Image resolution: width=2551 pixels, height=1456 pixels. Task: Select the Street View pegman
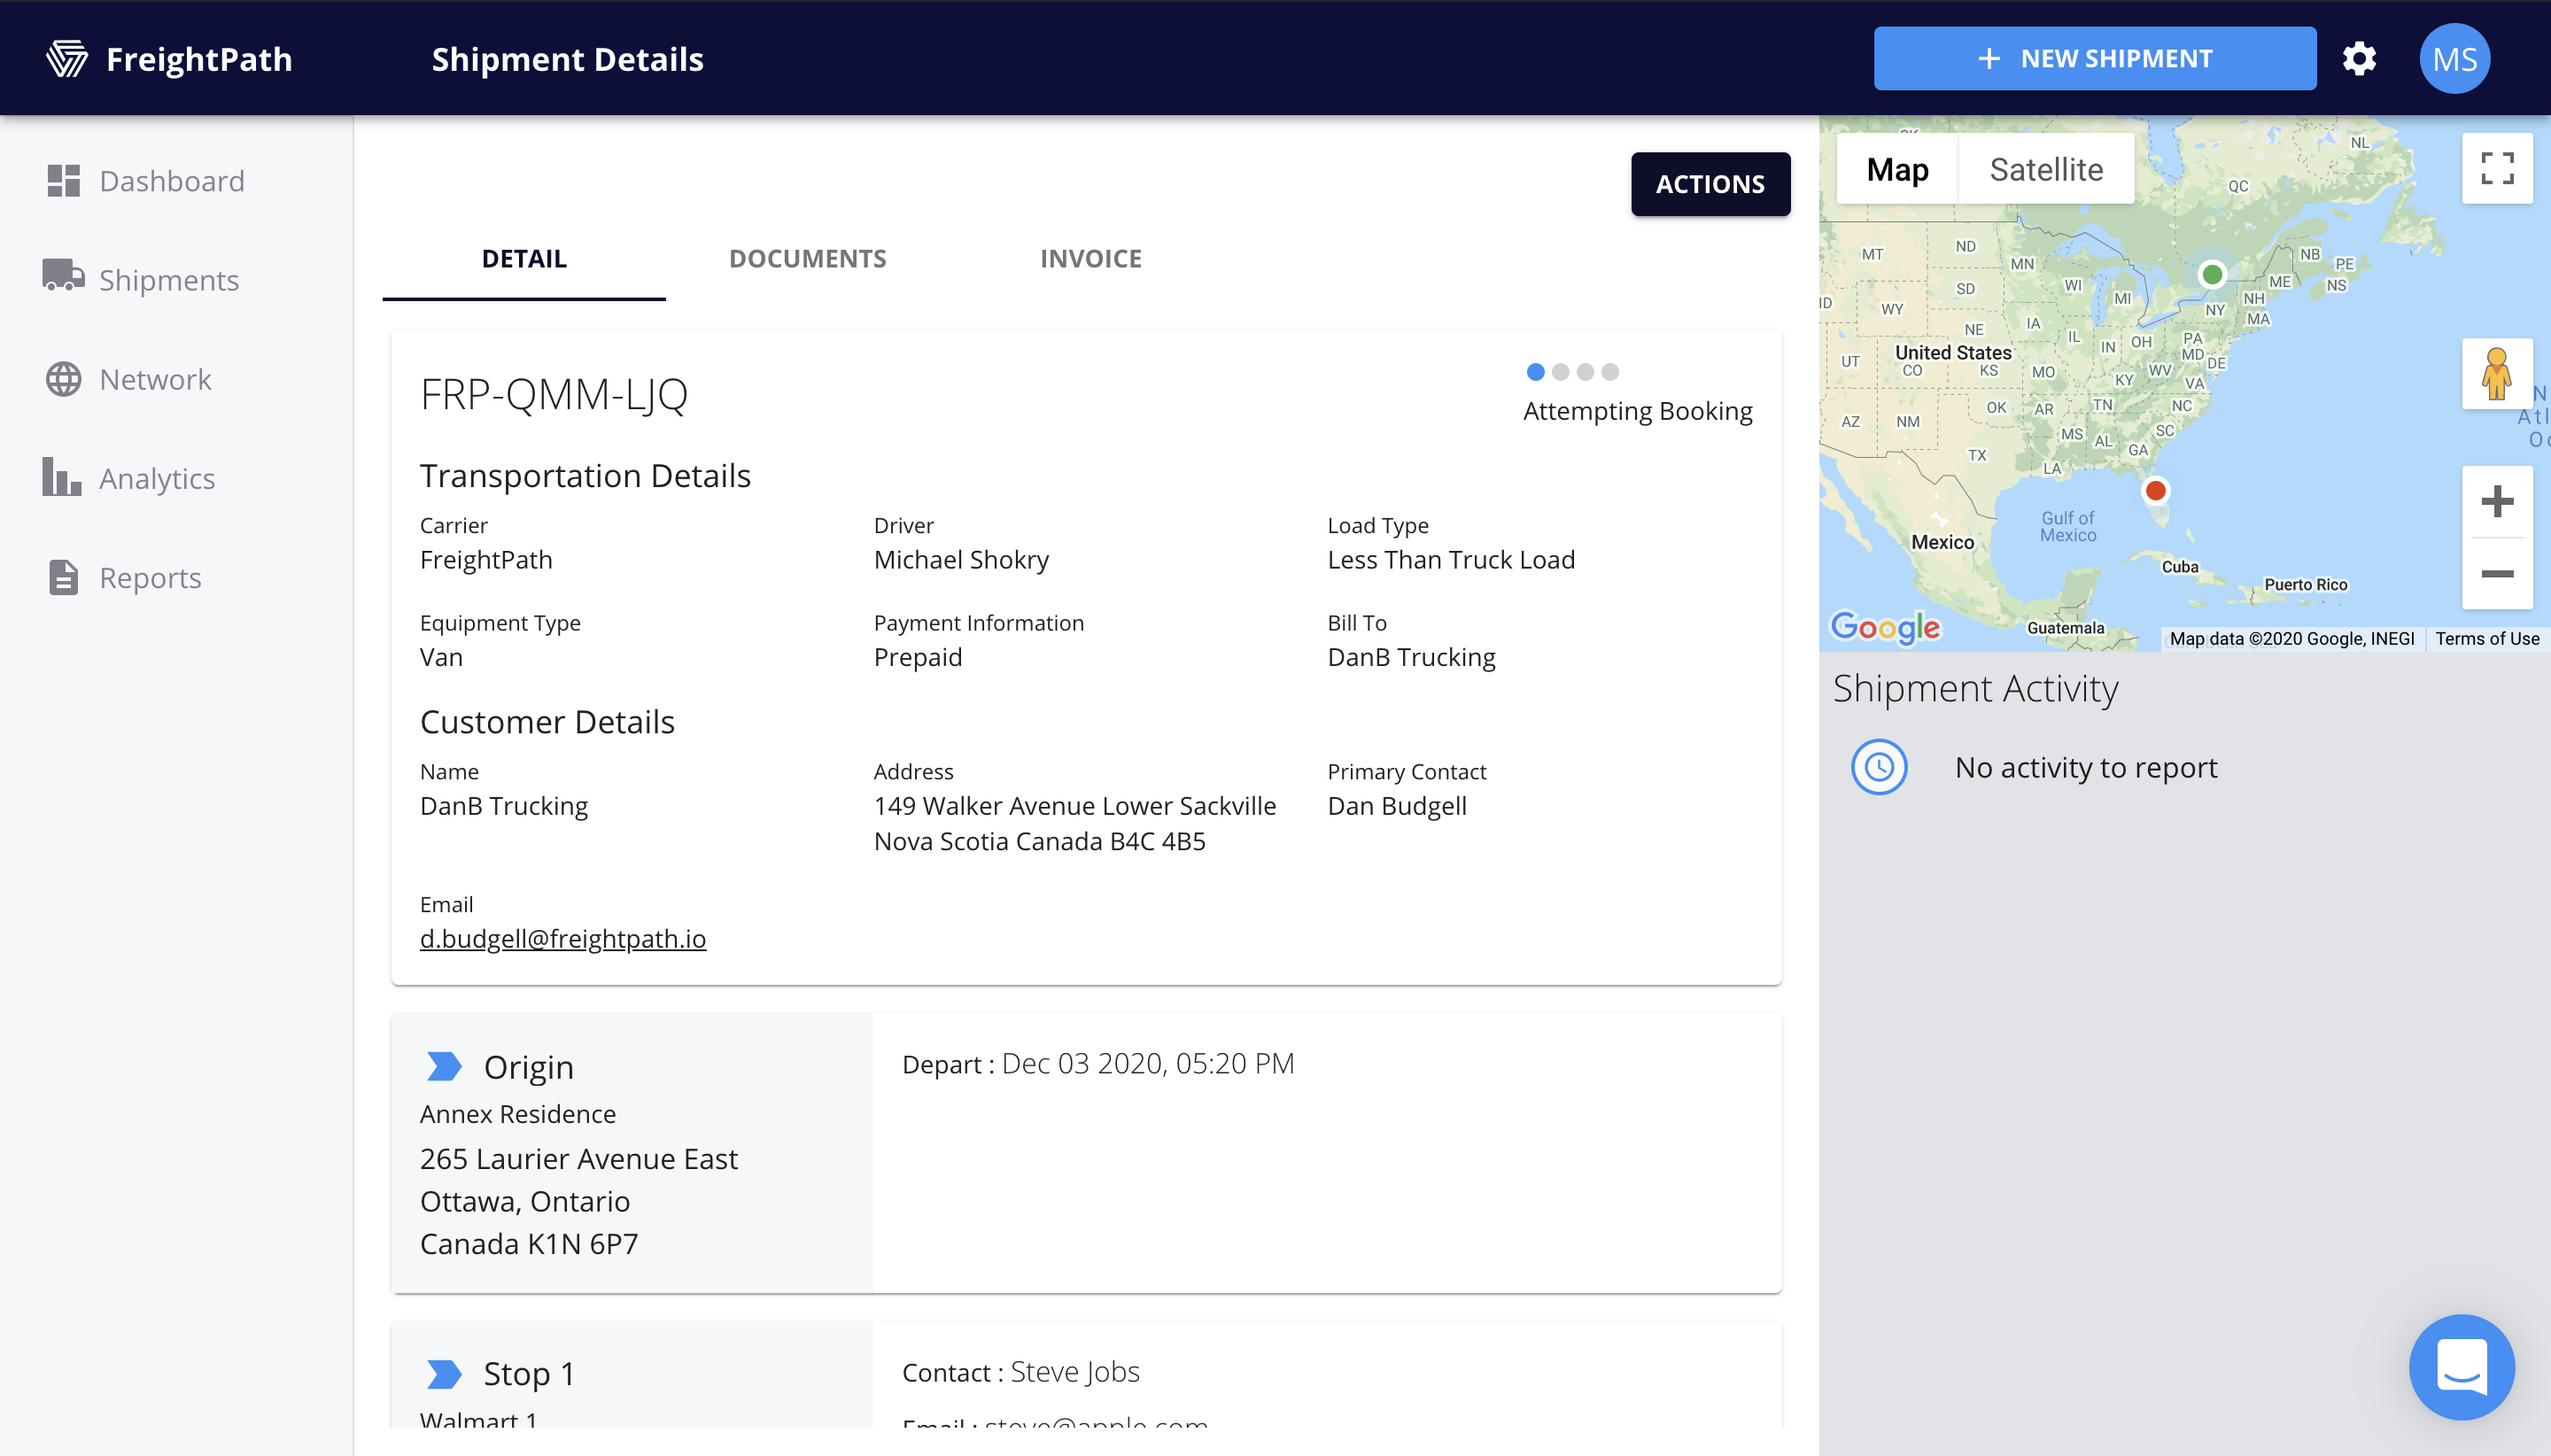coord(2496,374)
